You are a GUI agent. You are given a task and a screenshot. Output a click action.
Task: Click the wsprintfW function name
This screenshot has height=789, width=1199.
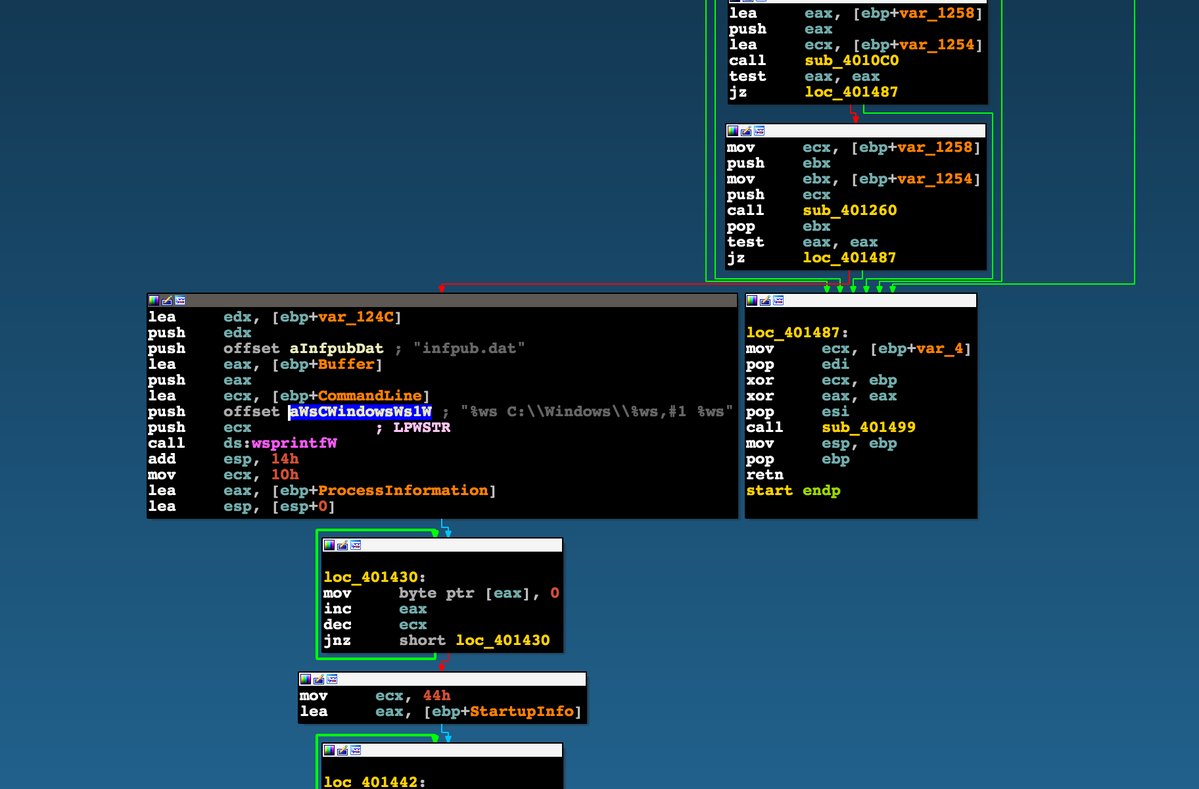(293, 443)
